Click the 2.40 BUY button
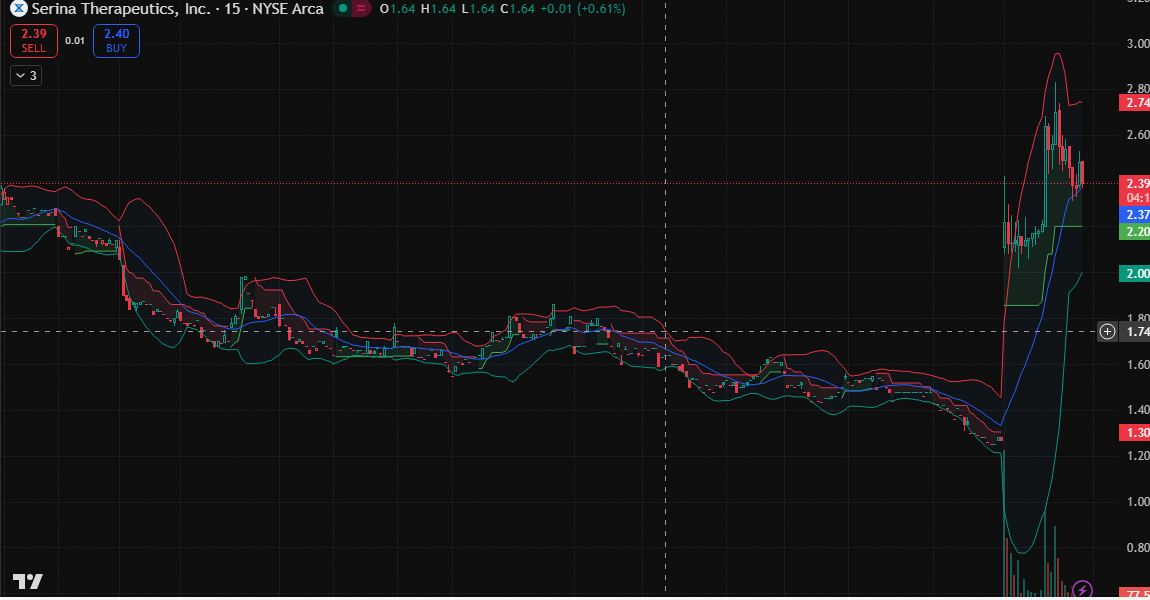The height and width of the screenshot is (600, 1150). pyautogui.click(x=117, y=40)
